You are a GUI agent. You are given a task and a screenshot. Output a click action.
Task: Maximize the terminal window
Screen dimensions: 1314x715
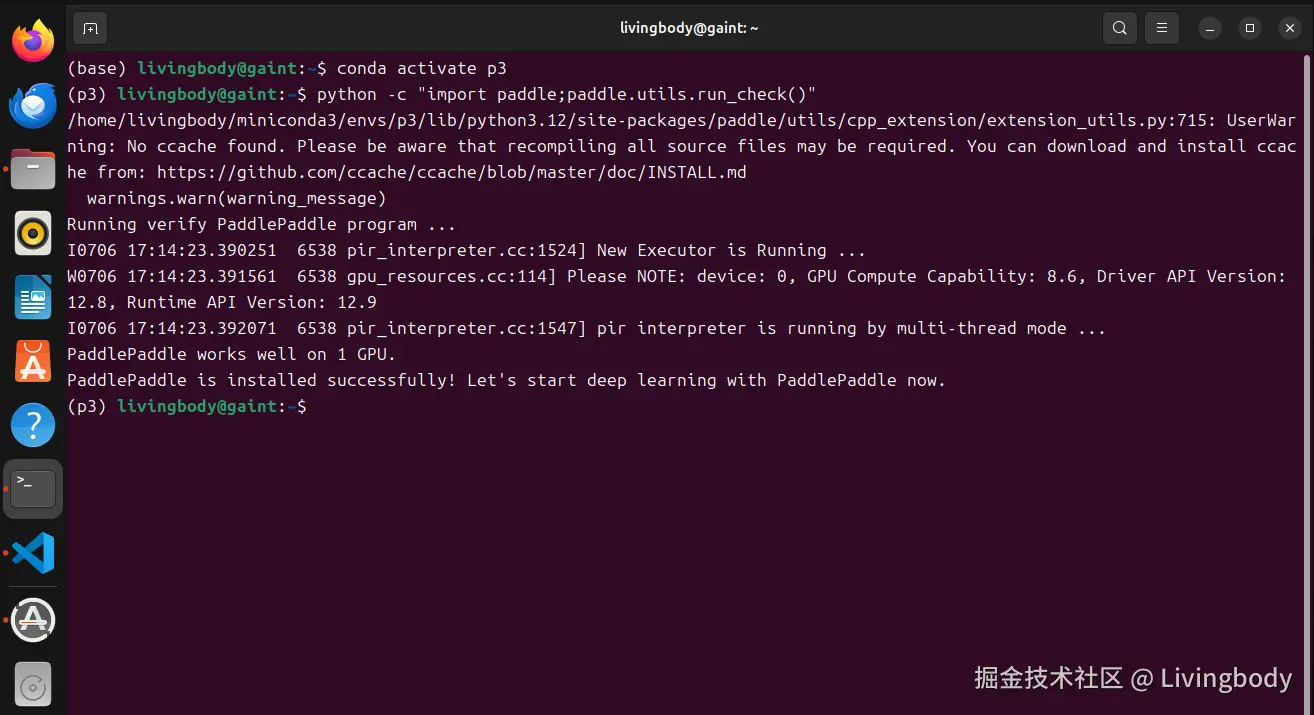1250,28
